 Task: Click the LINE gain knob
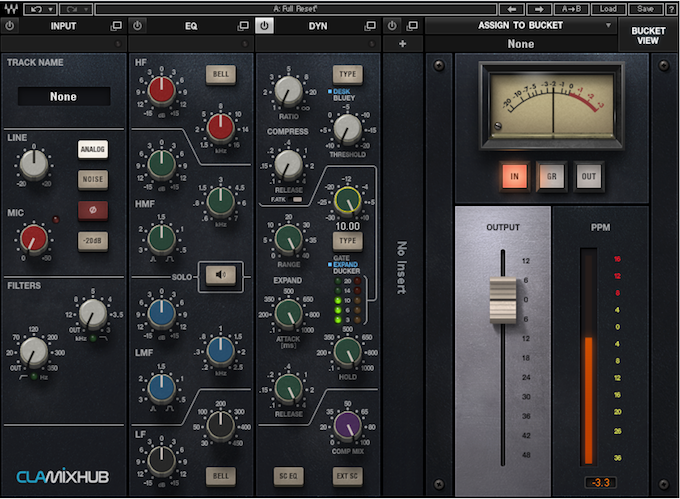pos(34,165)
